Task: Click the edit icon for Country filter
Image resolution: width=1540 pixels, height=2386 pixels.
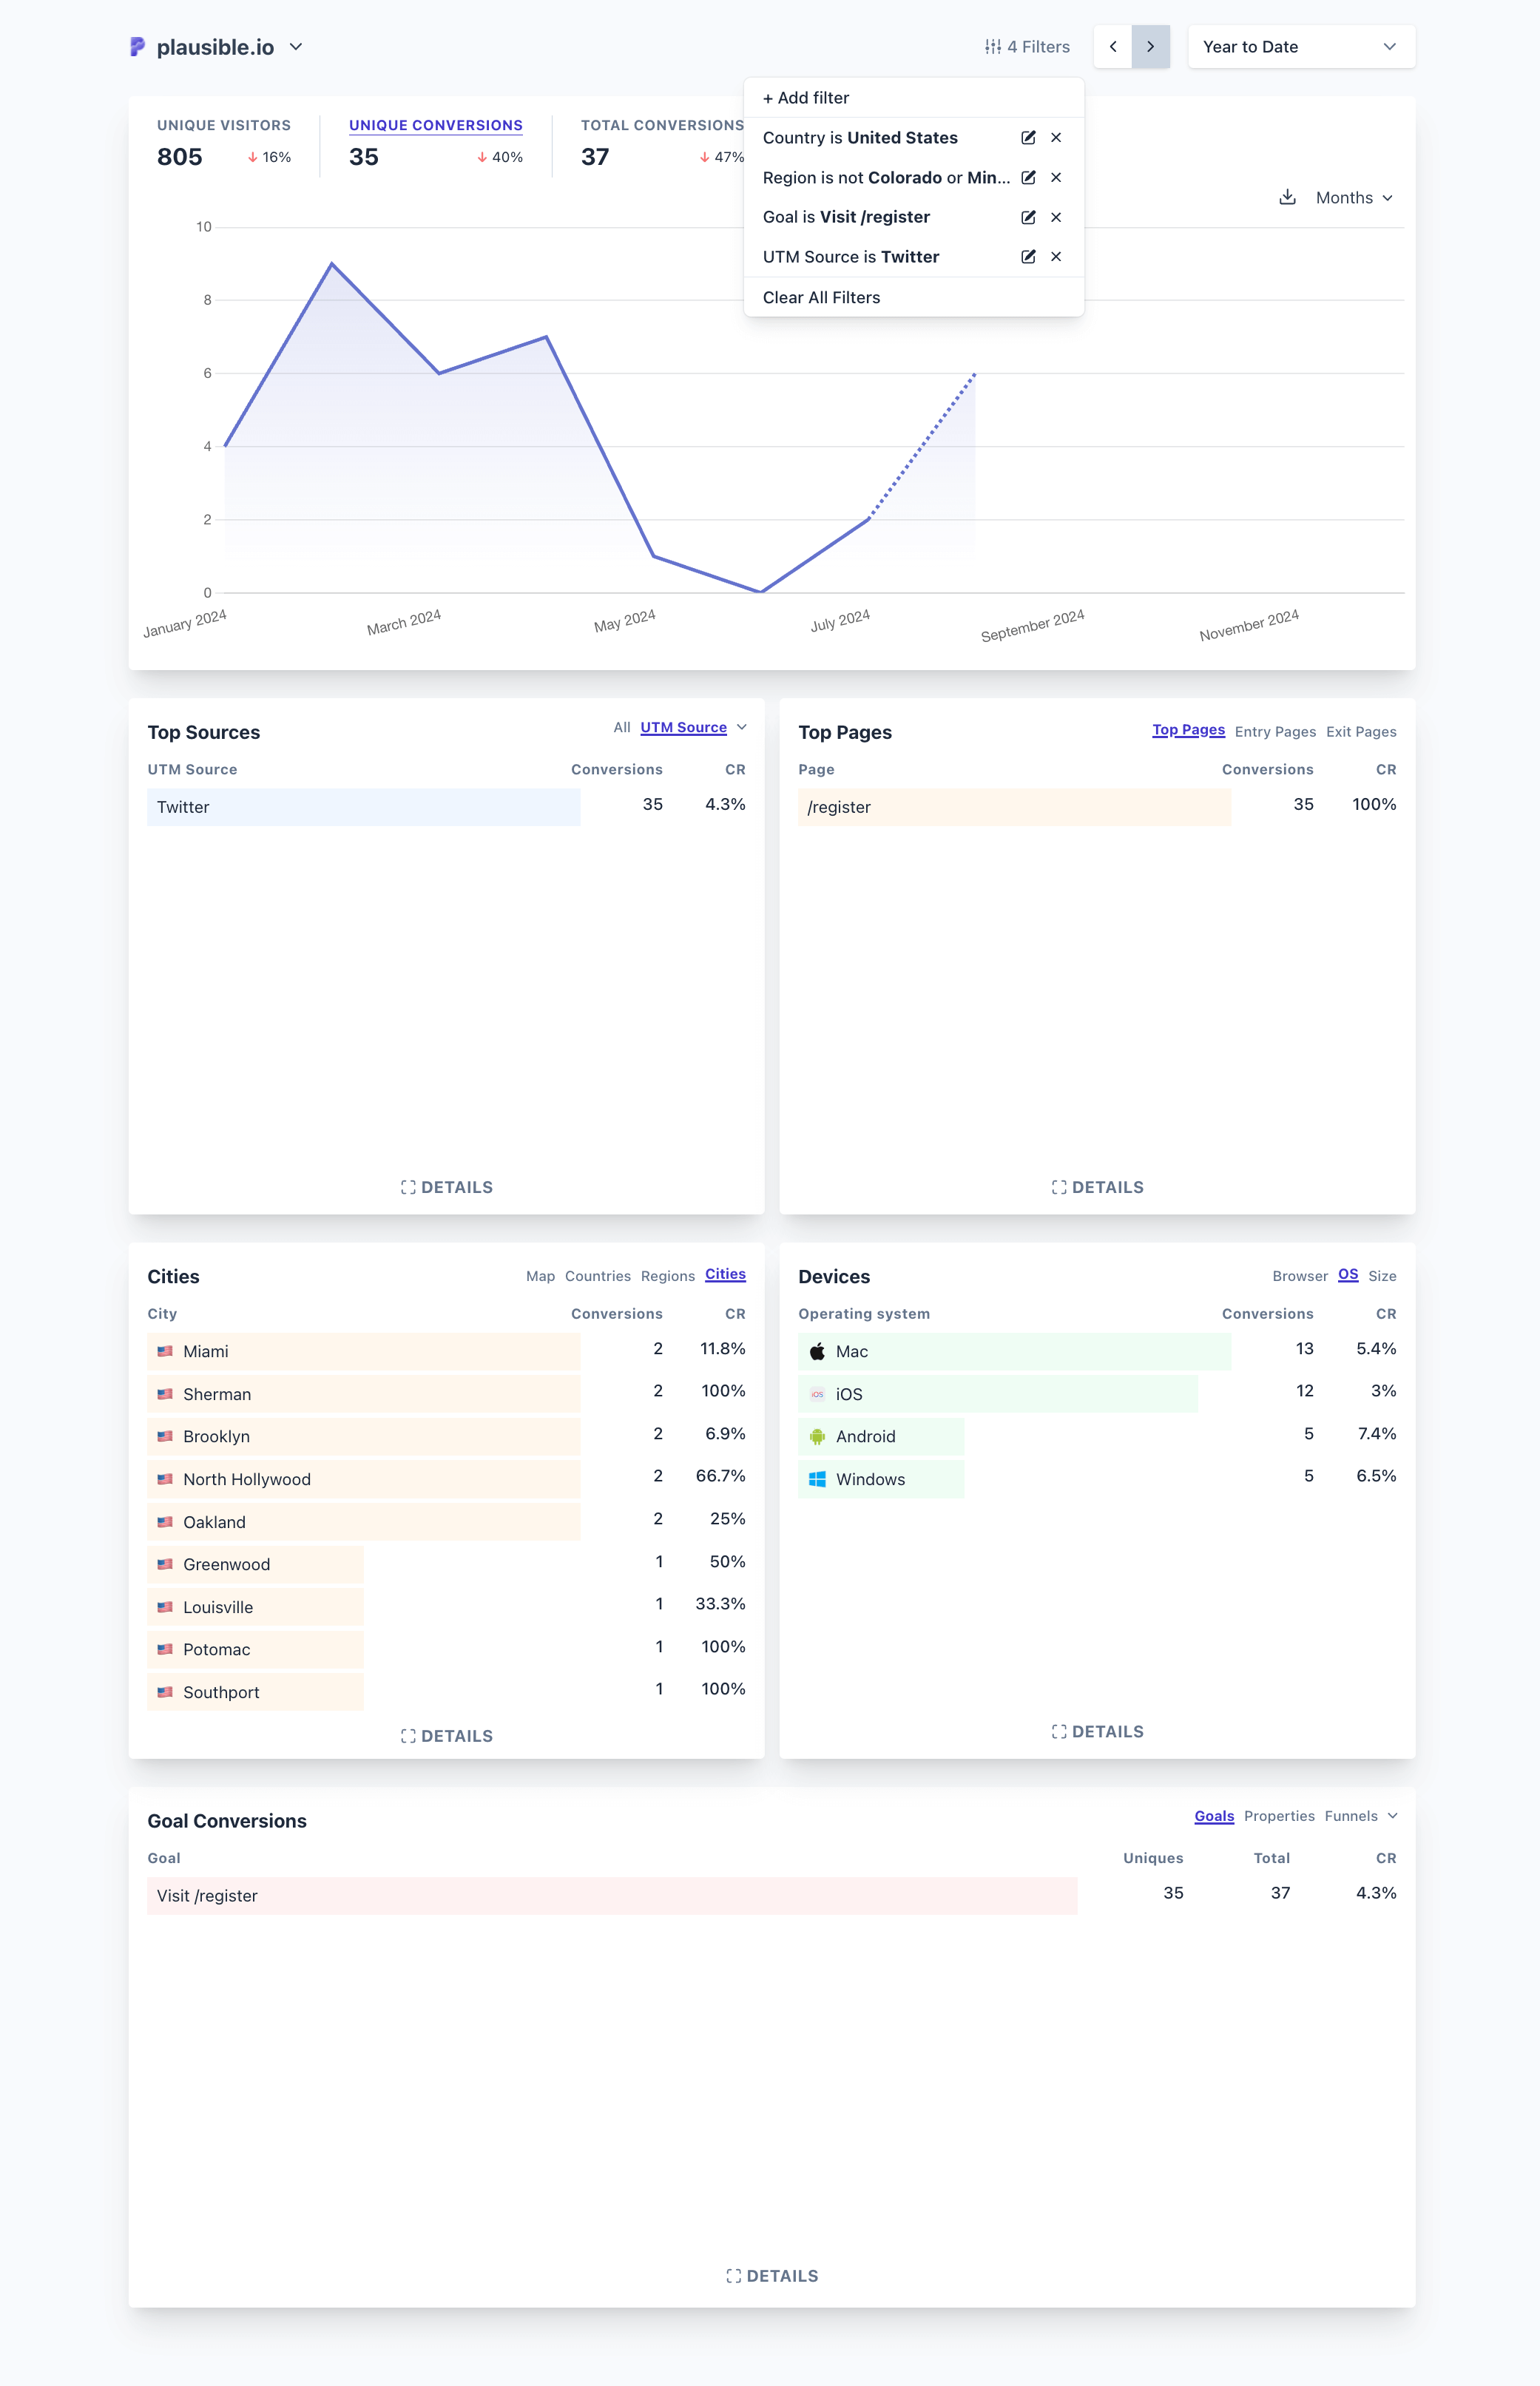Action: [x=1028, y=138]
